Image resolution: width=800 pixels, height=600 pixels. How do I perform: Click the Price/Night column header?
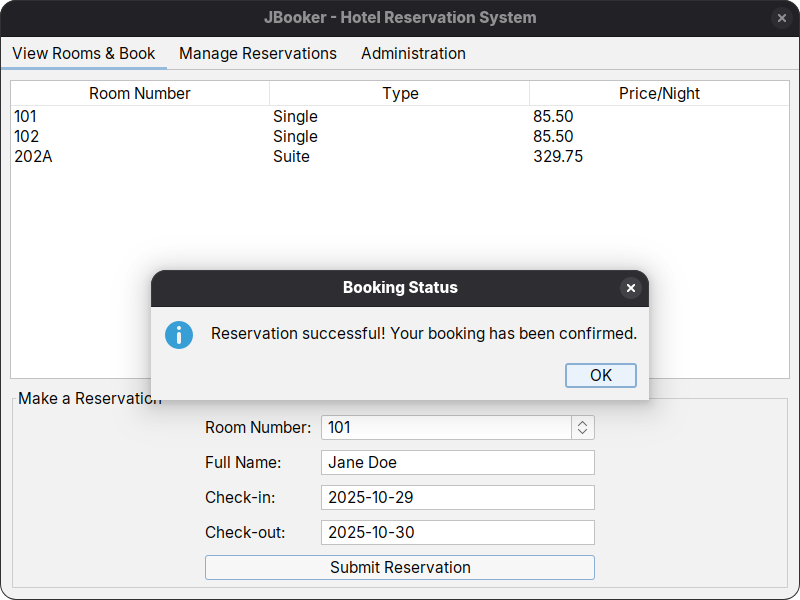point(659,93)
